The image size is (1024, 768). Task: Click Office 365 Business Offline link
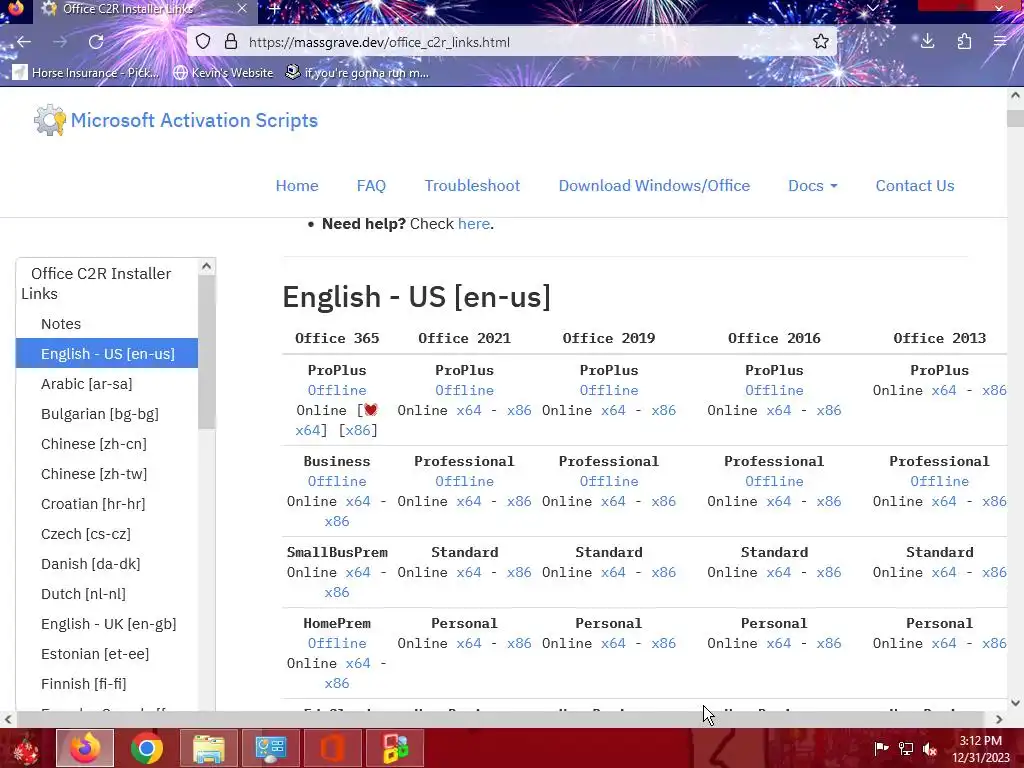tap(337, 481)
